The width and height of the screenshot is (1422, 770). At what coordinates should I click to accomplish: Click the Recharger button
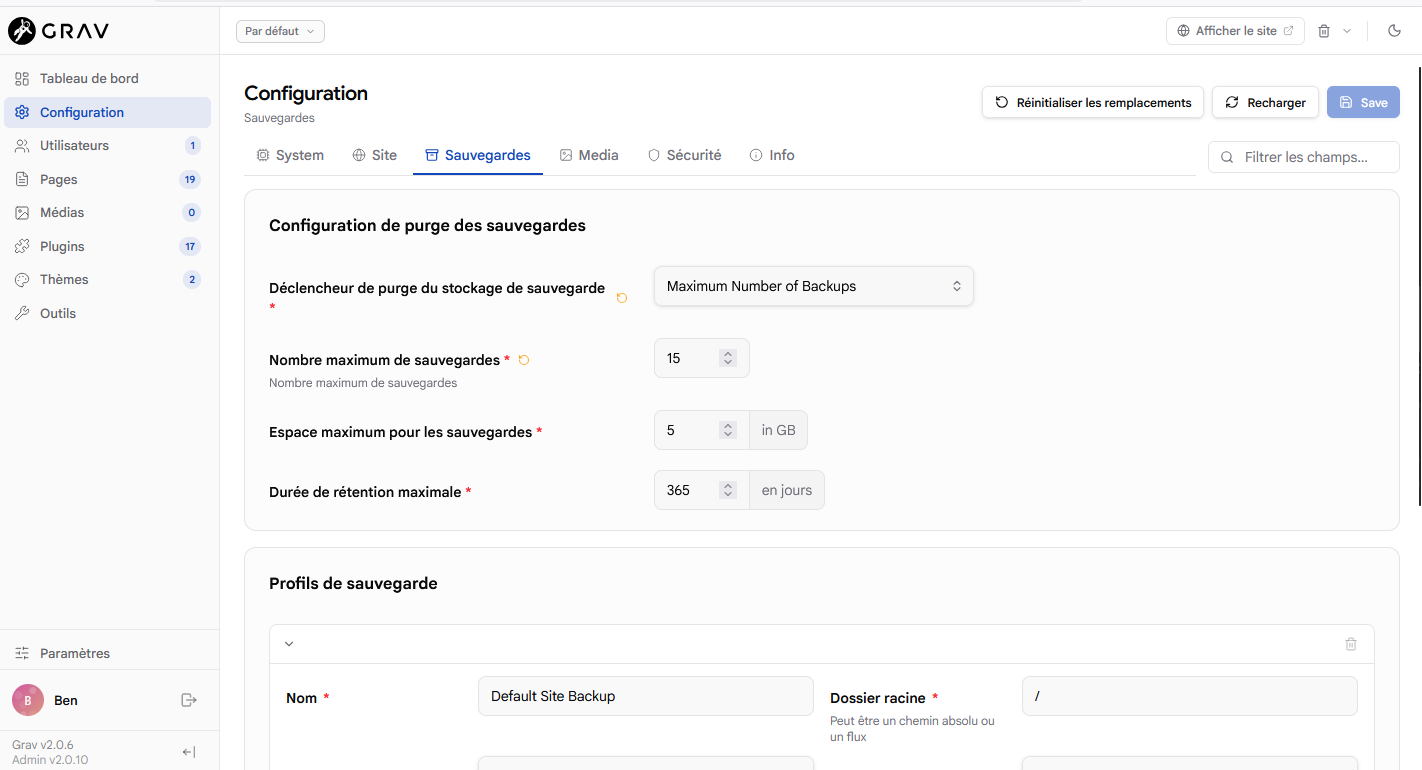(x=1265, y=102)
